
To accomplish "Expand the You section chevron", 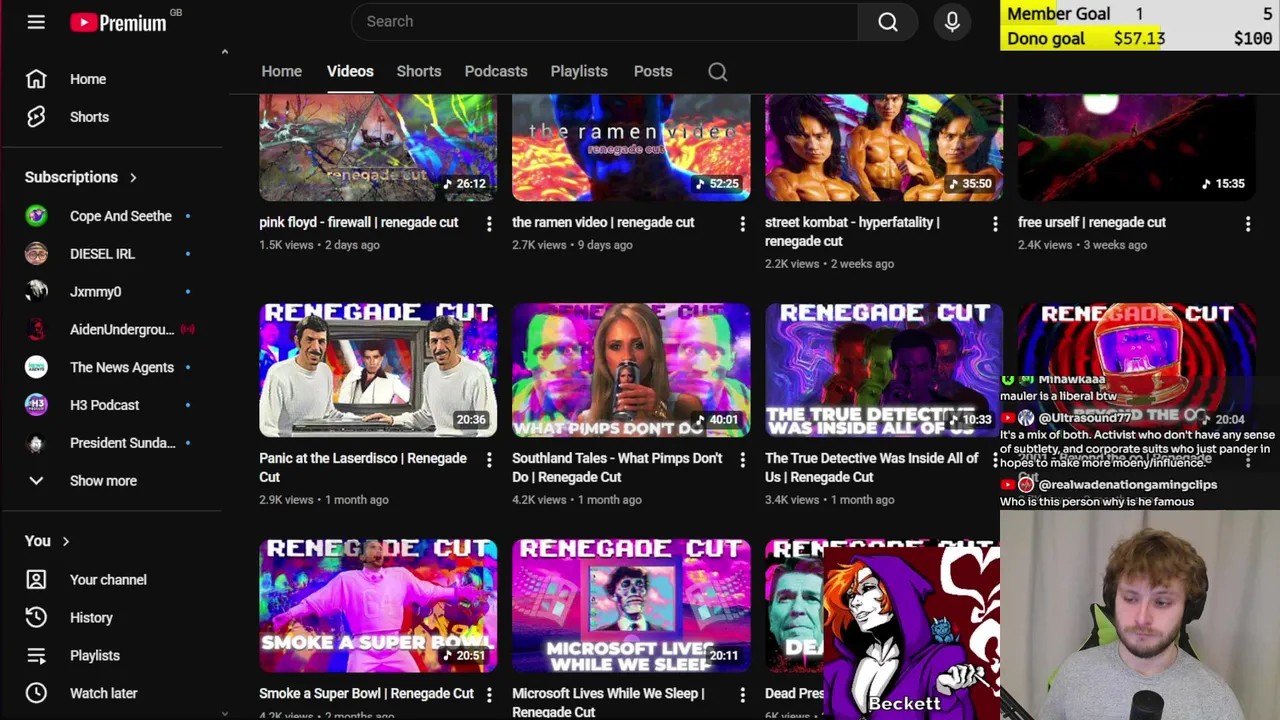I will pos(66,541).
